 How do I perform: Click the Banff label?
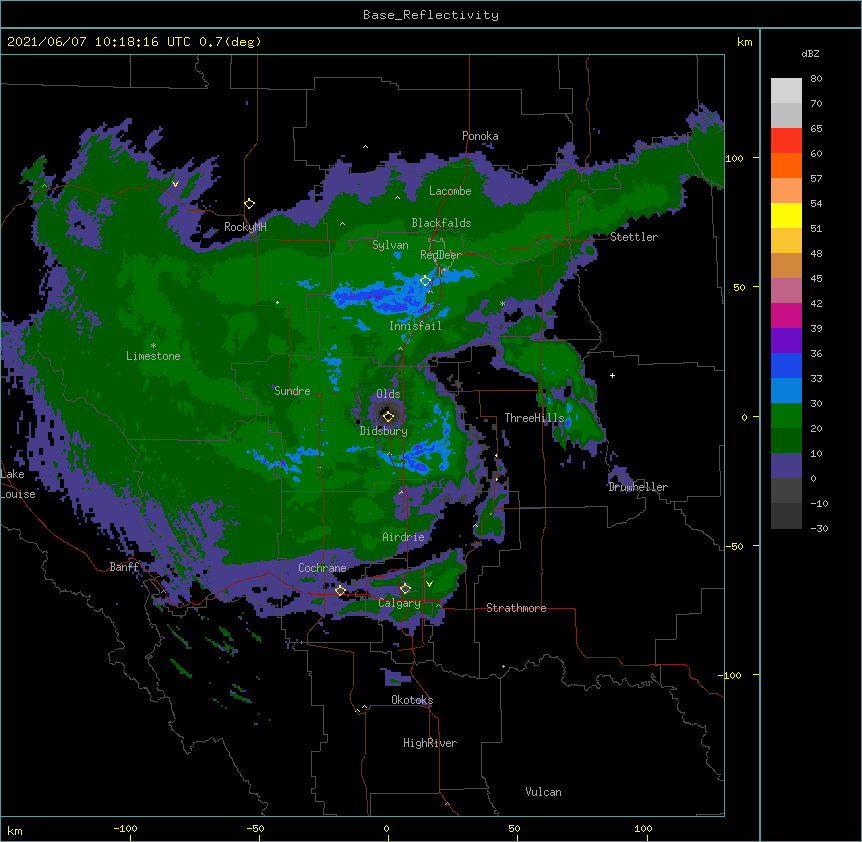click(x=124, y=567)
